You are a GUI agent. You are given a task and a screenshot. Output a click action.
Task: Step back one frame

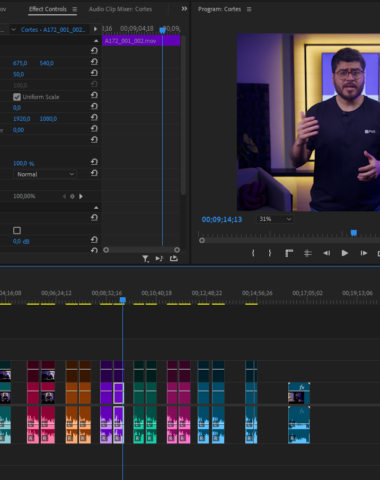pos(326,253)
